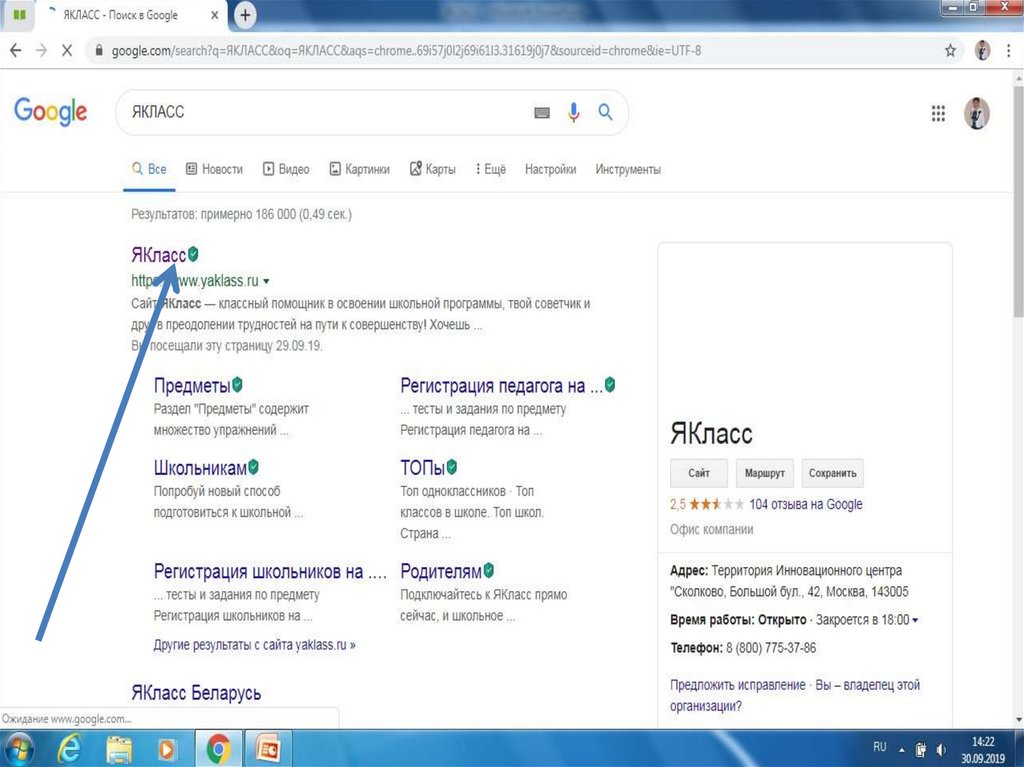Bookmark this page with the star icon

coord(950,50)
